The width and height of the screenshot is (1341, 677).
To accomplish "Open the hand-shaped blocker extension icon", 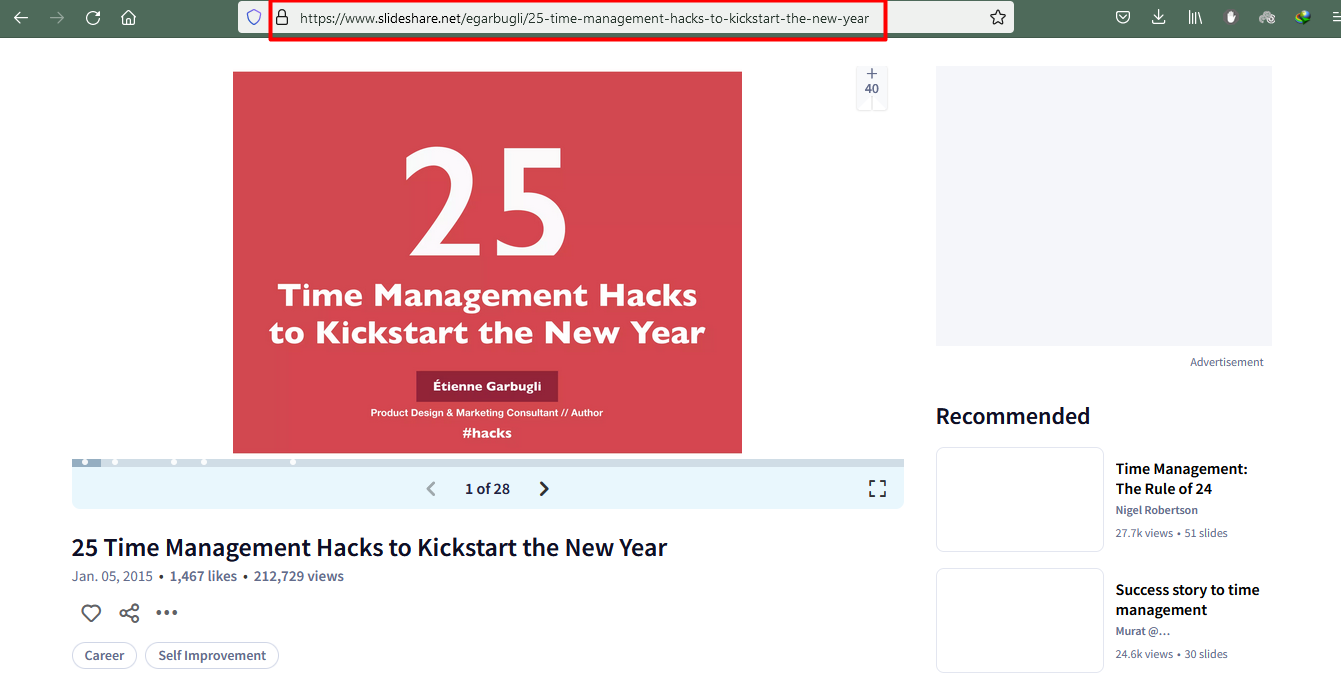I will click(x=1231, y=17).
